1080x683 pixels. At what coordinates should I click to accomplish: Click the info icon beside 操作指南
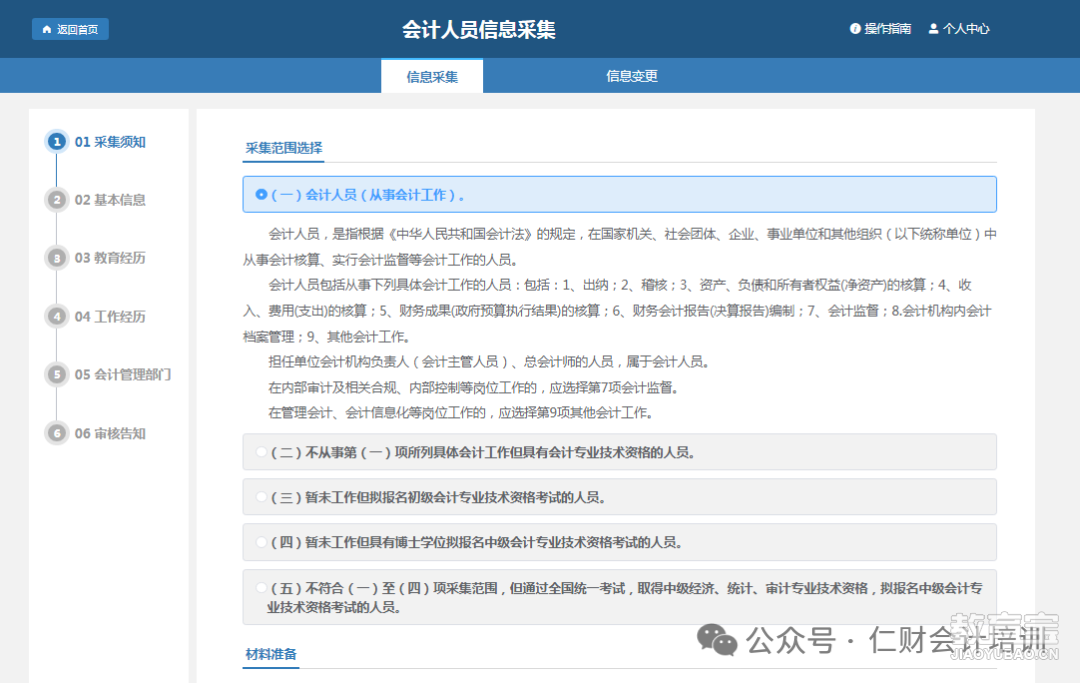(x=855, y=29)
